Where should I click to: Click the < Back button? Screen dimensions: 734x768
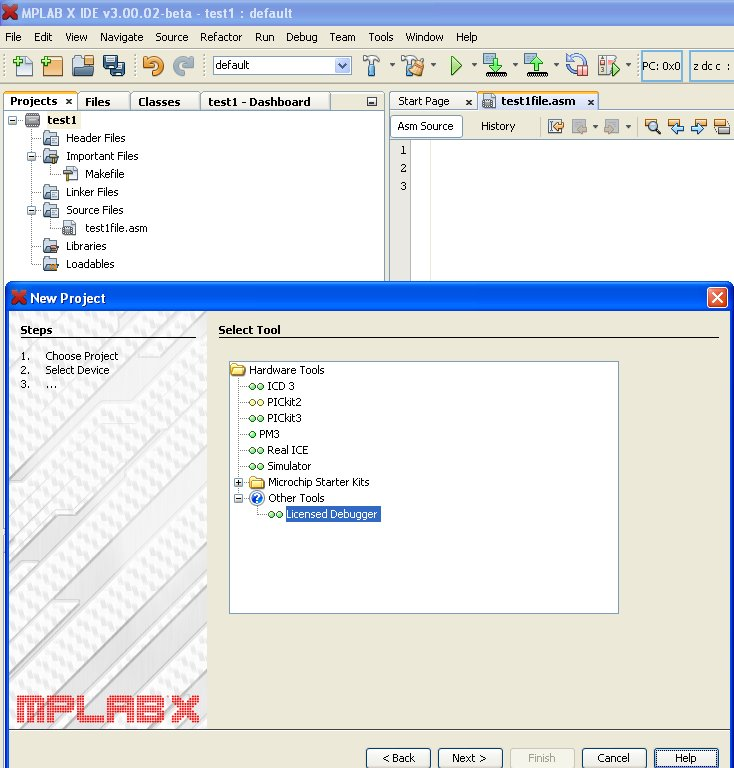pos(399,758)
